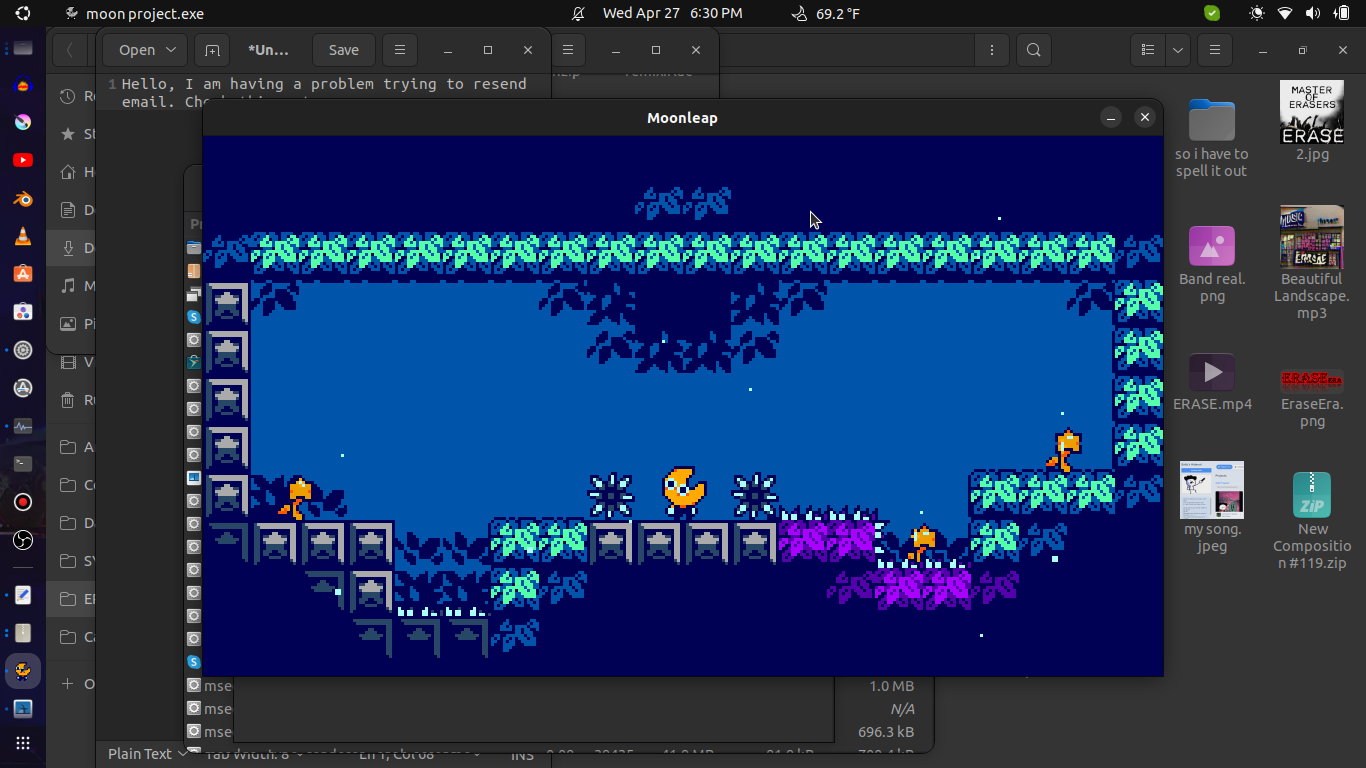Open the Flatpak store dock icon
The width and height of the screenshot is (1366, 768).
pos(23,312)
